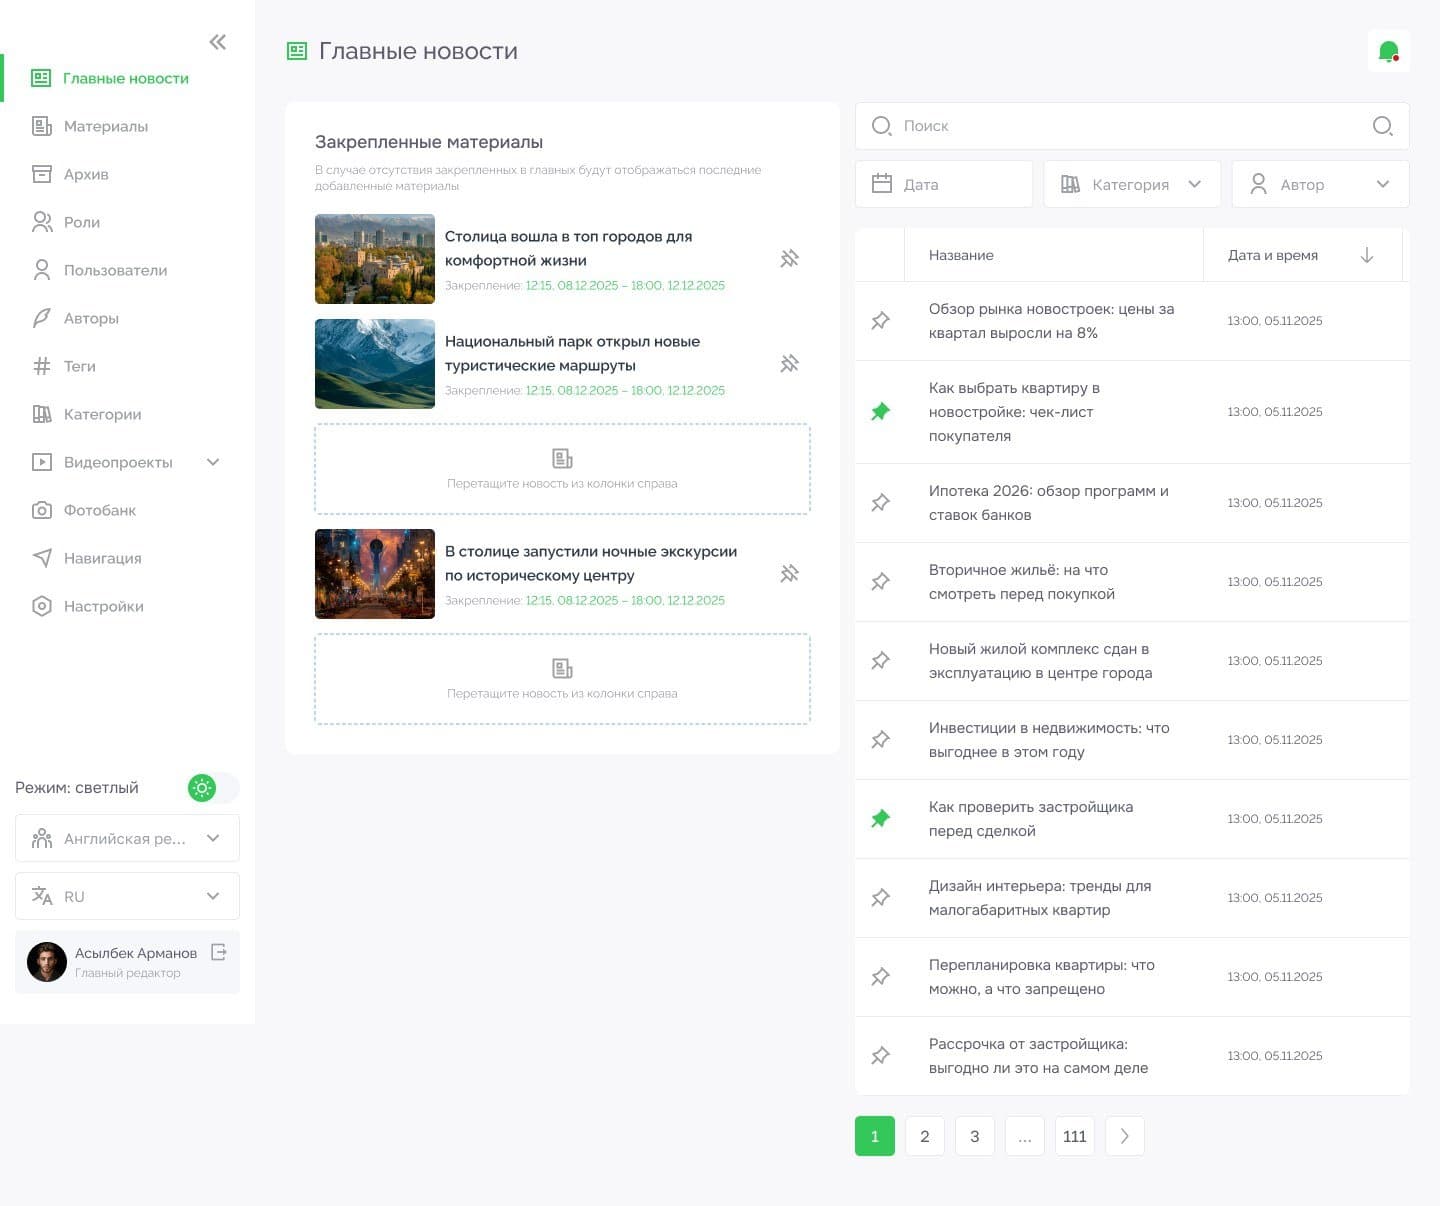This screenshot has width=1440, height=1206.
Task: Pin 'Перепланировка квартиры' row
Action: (880, 977)
